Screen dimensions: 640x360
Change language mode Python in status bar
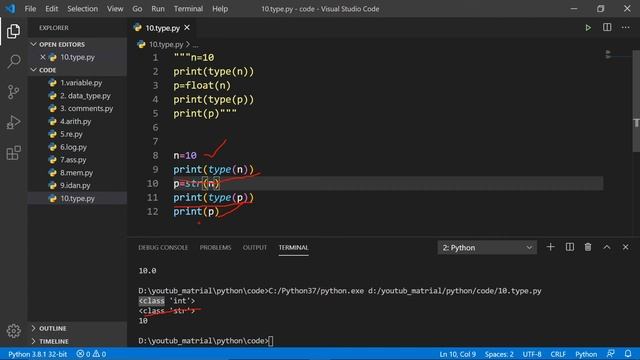coord(586,354)
